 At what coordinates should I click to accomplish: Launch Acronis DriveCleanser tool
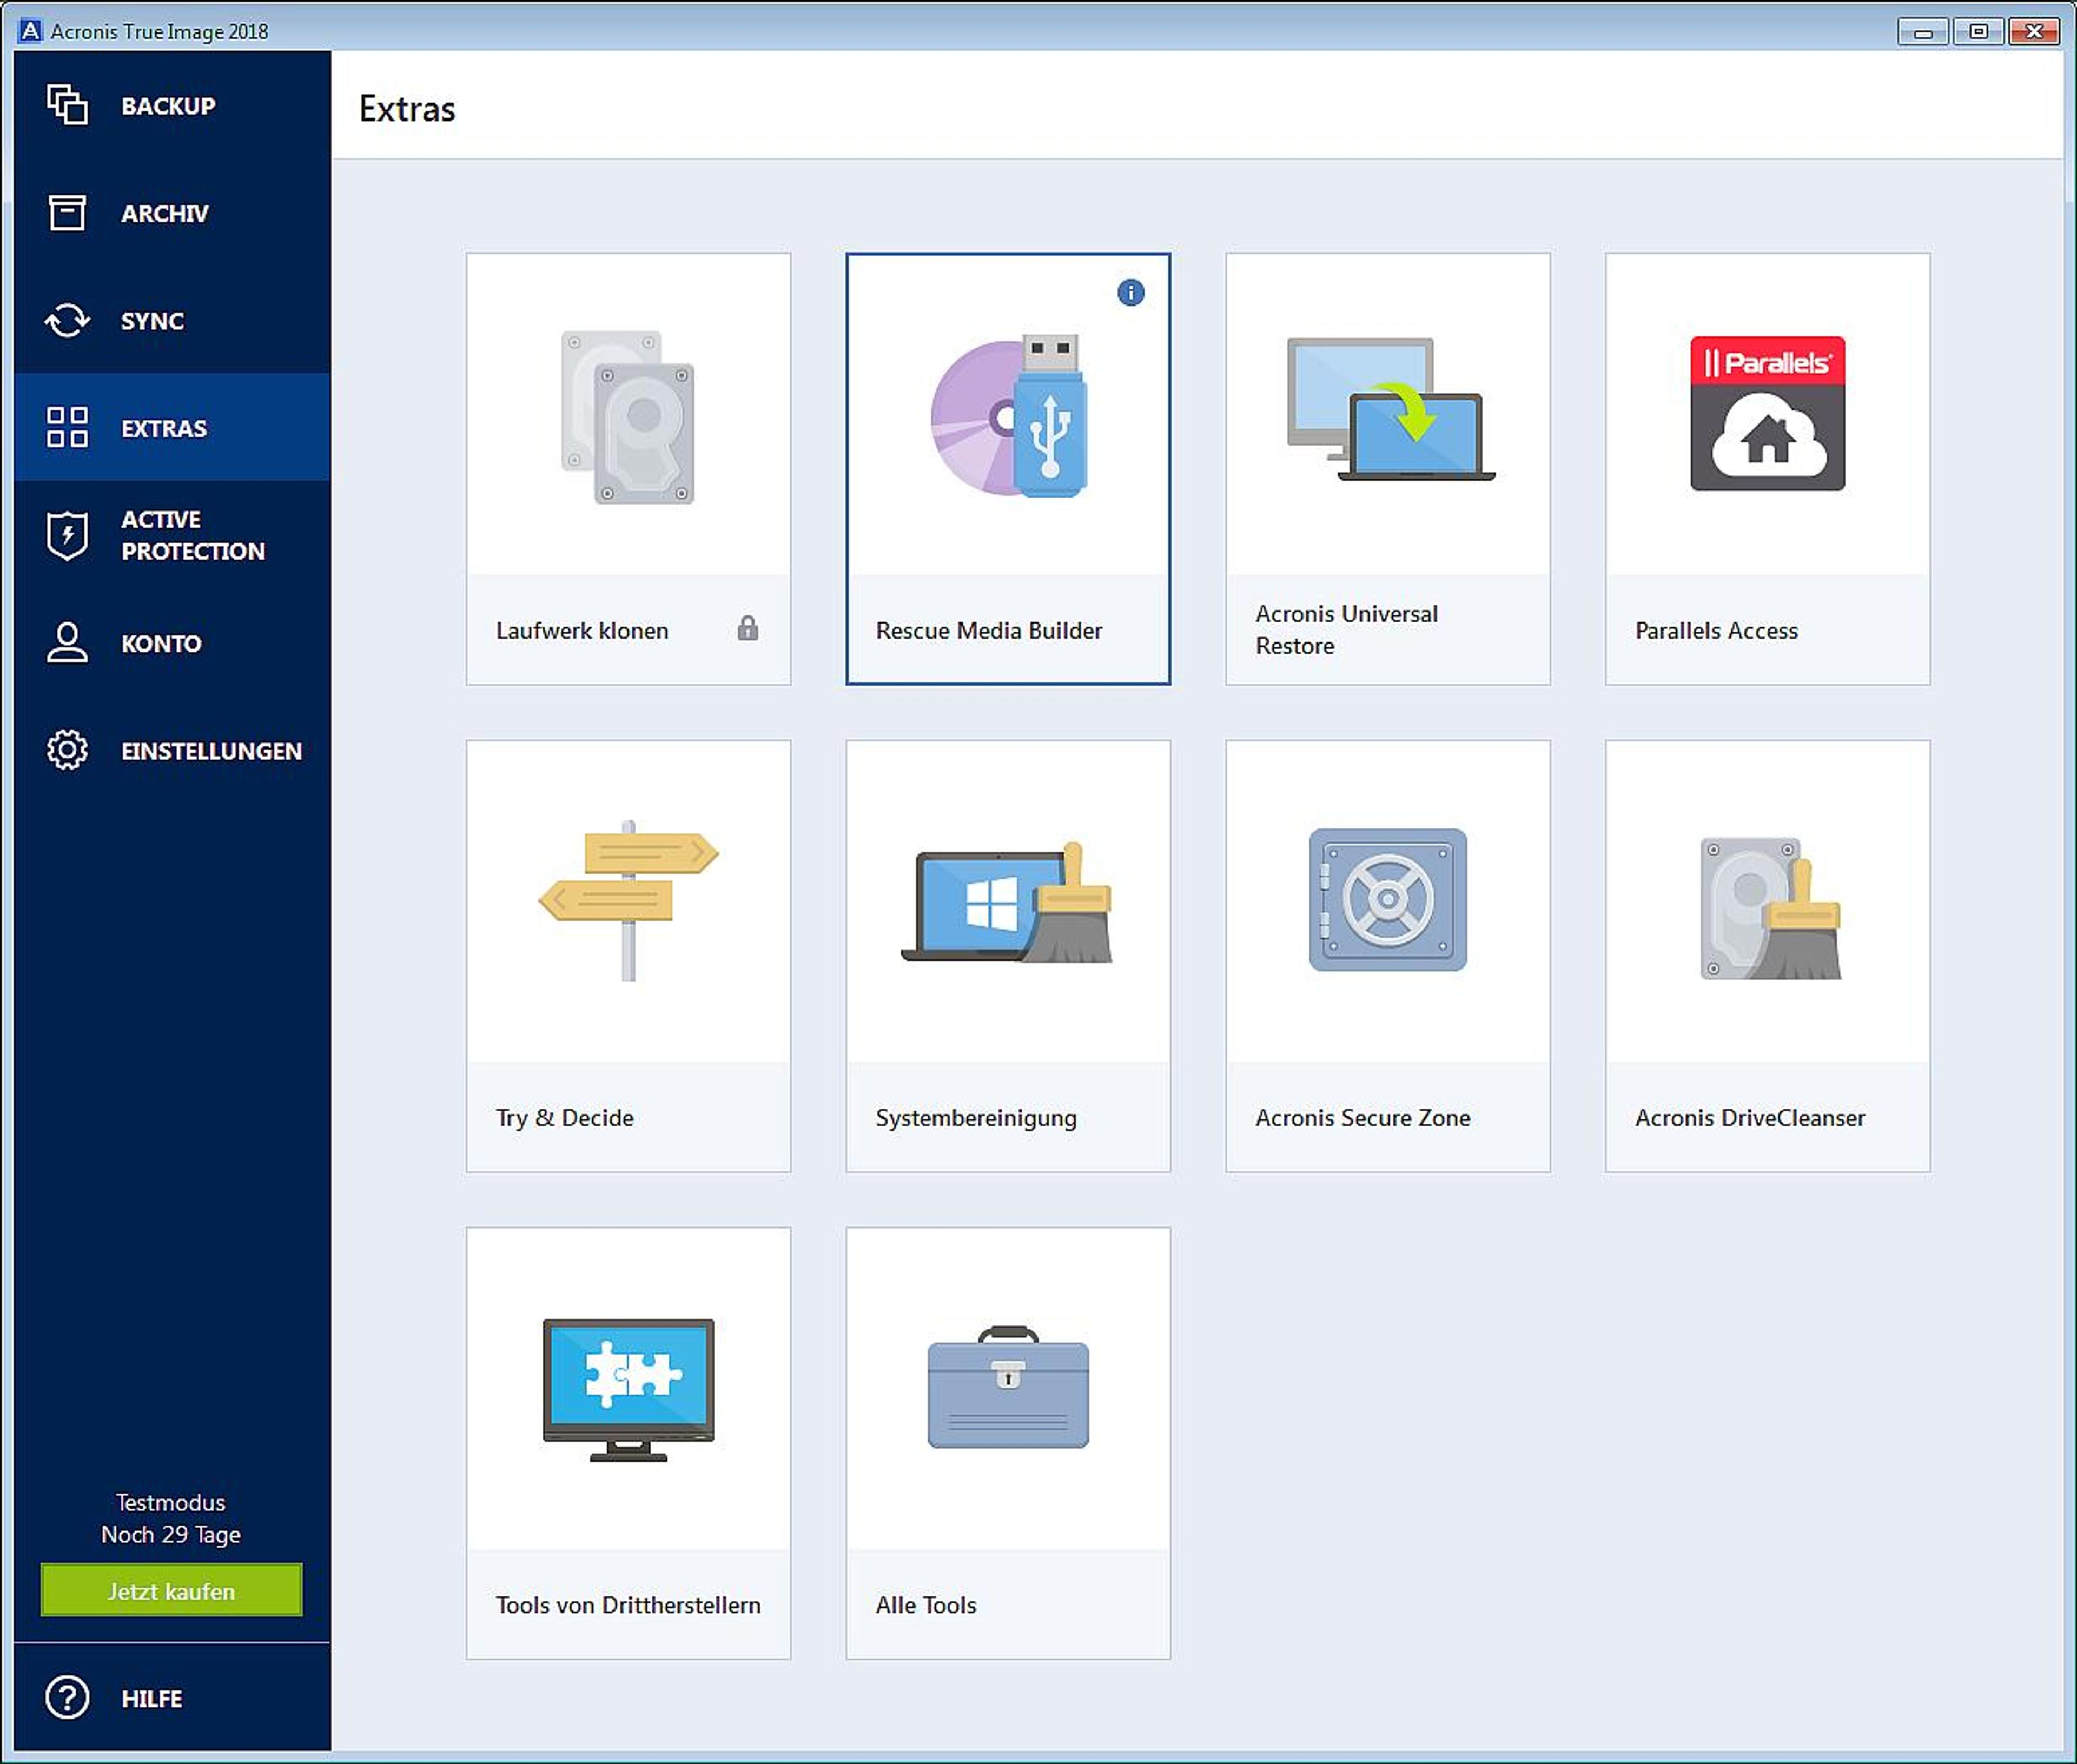pos(1768,956)
